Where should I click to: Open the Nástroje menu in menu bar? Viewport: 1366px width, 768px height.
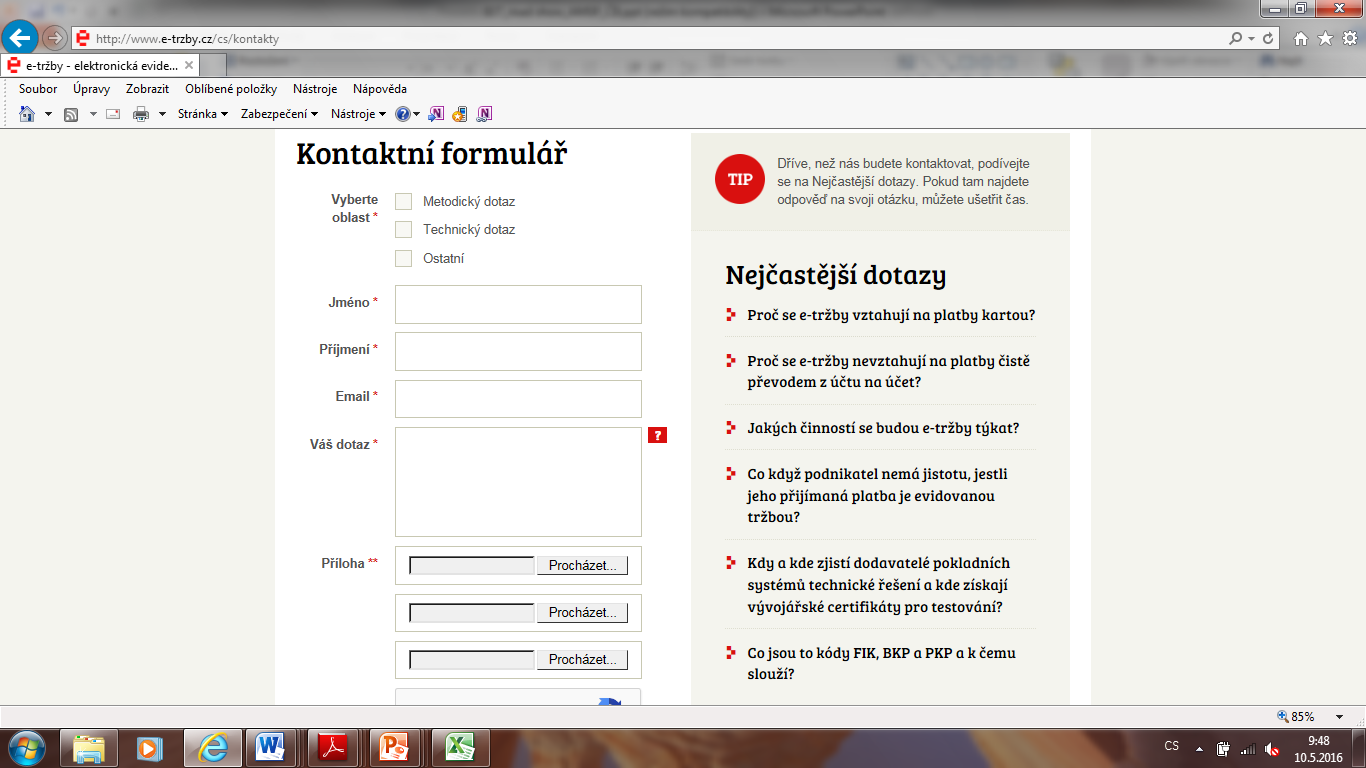315,89
